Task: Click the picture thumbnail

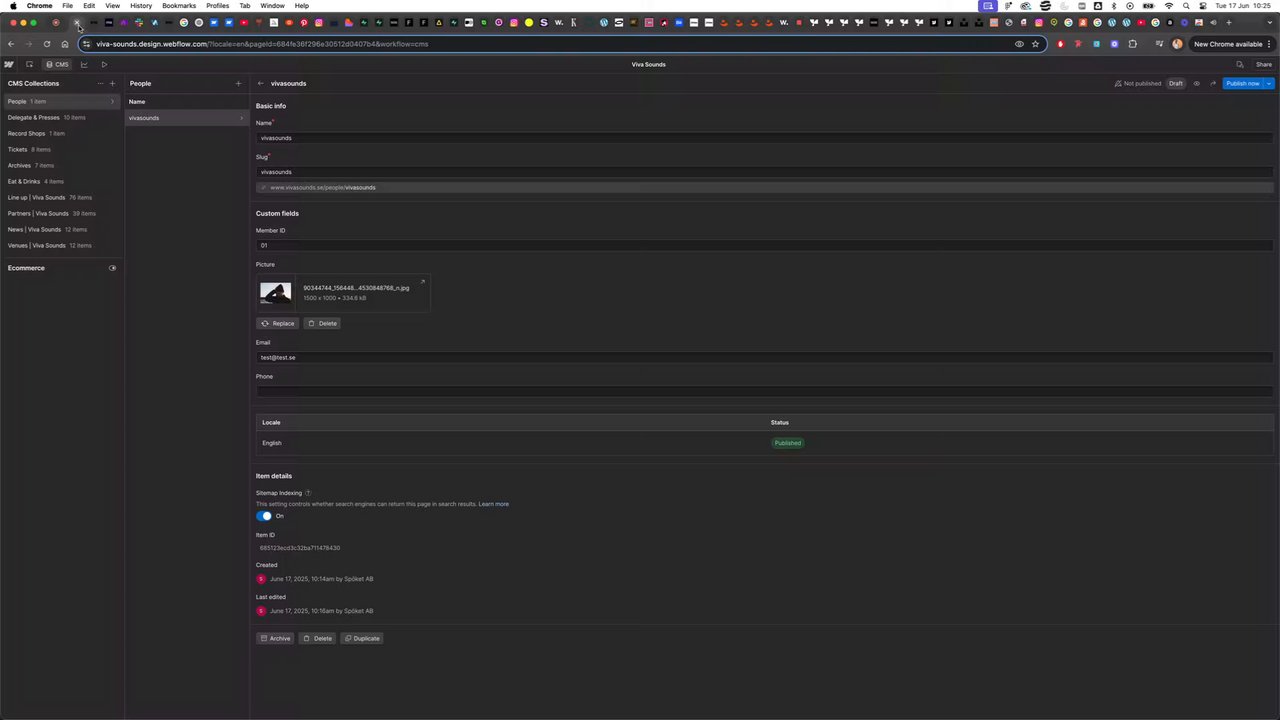Action: coord(276,293)
